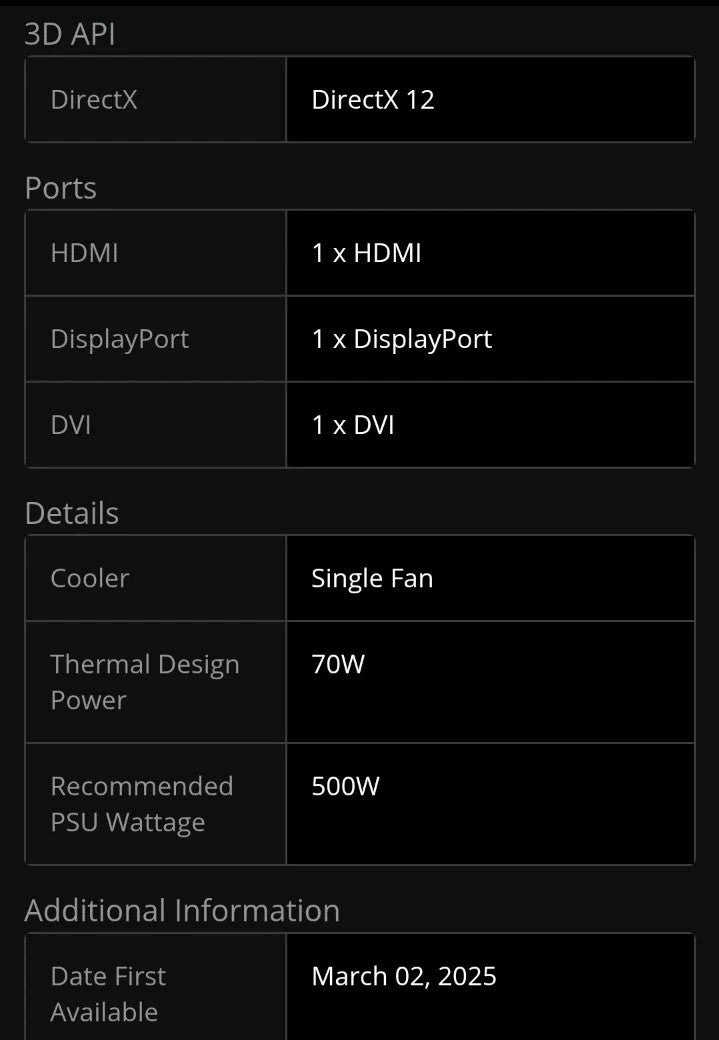Viewport: 719px width, 1040px height.
Task: Click the 1 x HDMI value
Action: (366, 253)
